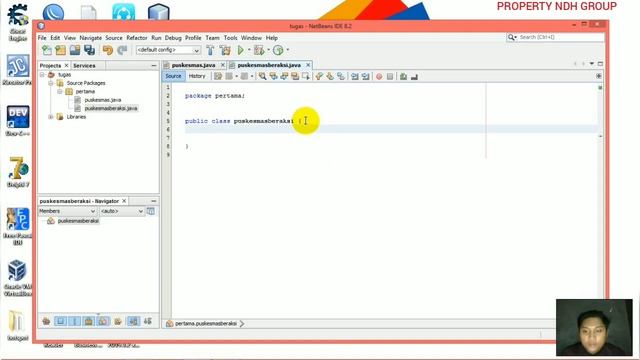
Task: Switch to the puskesmas.java editor tab
Action: pyautogui.click(x=193, y=65)
